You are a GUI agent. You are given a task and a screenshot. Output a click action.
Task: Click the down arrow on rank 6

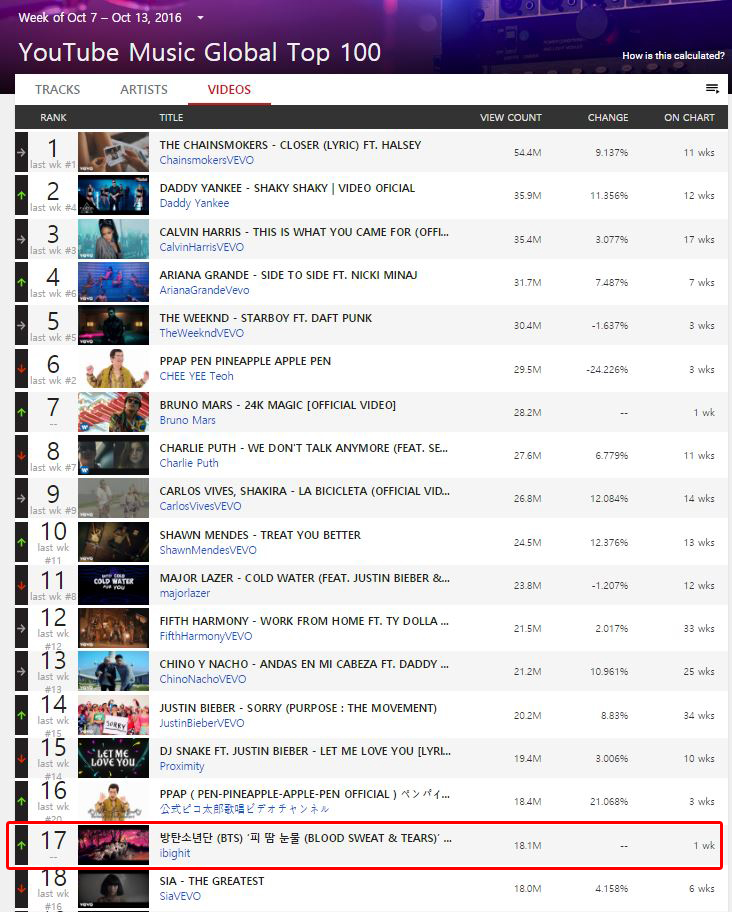tap(22, 368)
